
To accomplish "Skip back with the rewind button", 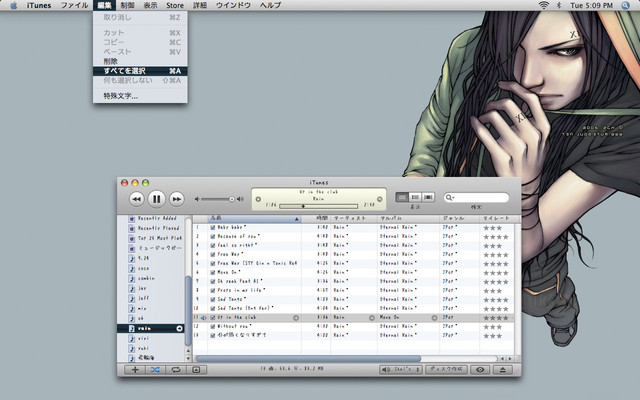I will [x=136, y=199].
